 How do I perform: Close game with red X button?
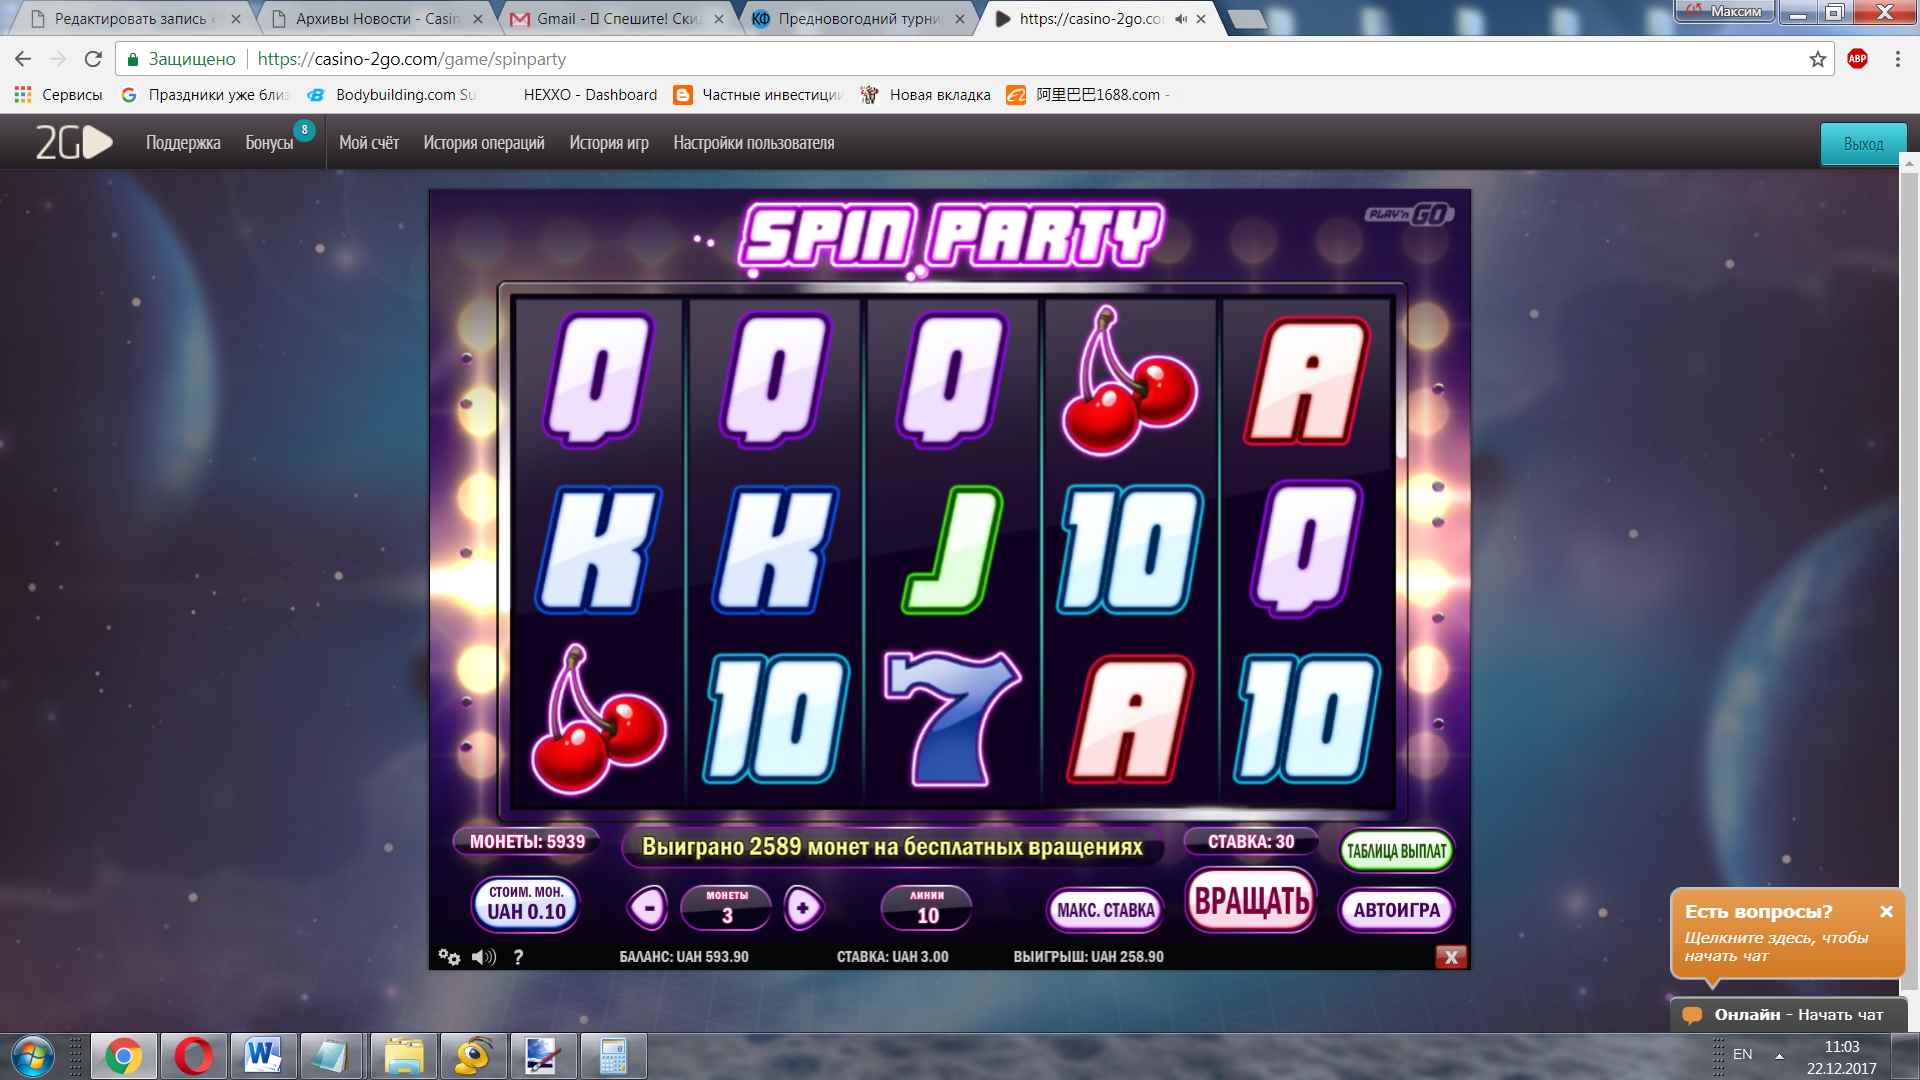(x=1451, y=957)
